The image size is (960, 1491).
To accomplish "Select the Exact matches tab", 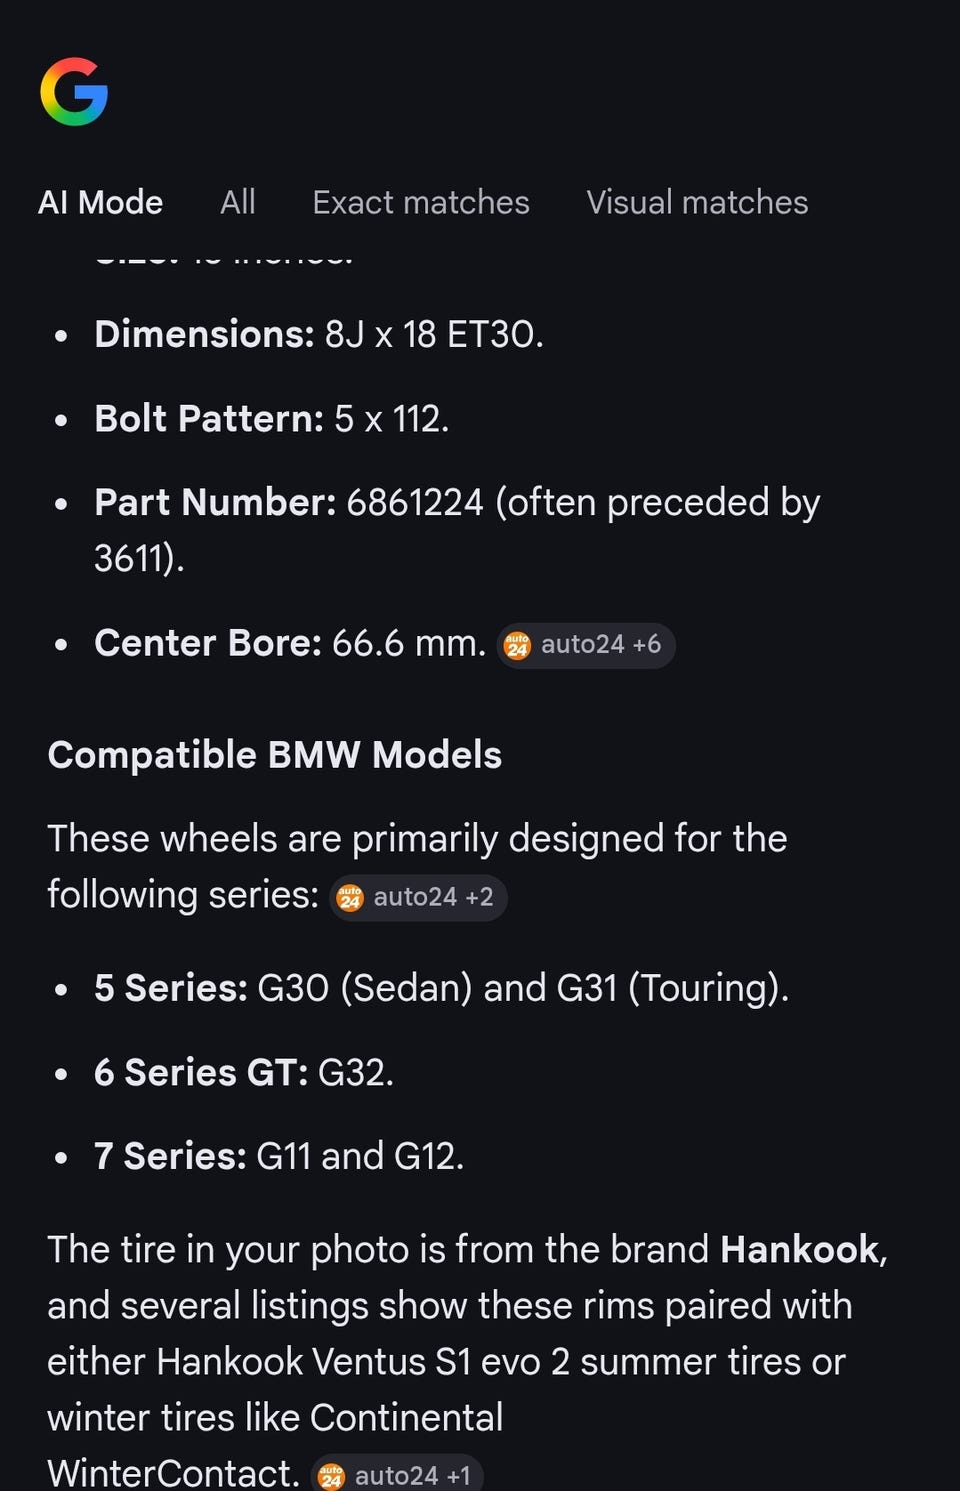I will click(x=420, y=203).
